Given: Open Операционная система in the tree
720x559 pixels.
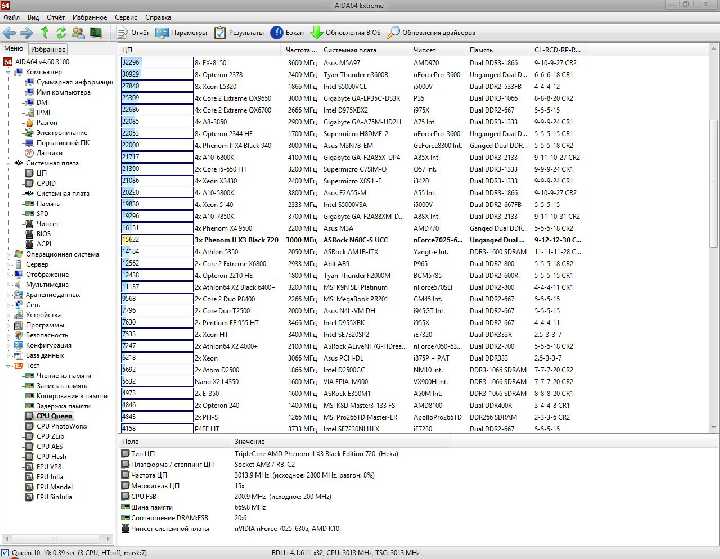Looking at the screenshot, I should 57,254.
